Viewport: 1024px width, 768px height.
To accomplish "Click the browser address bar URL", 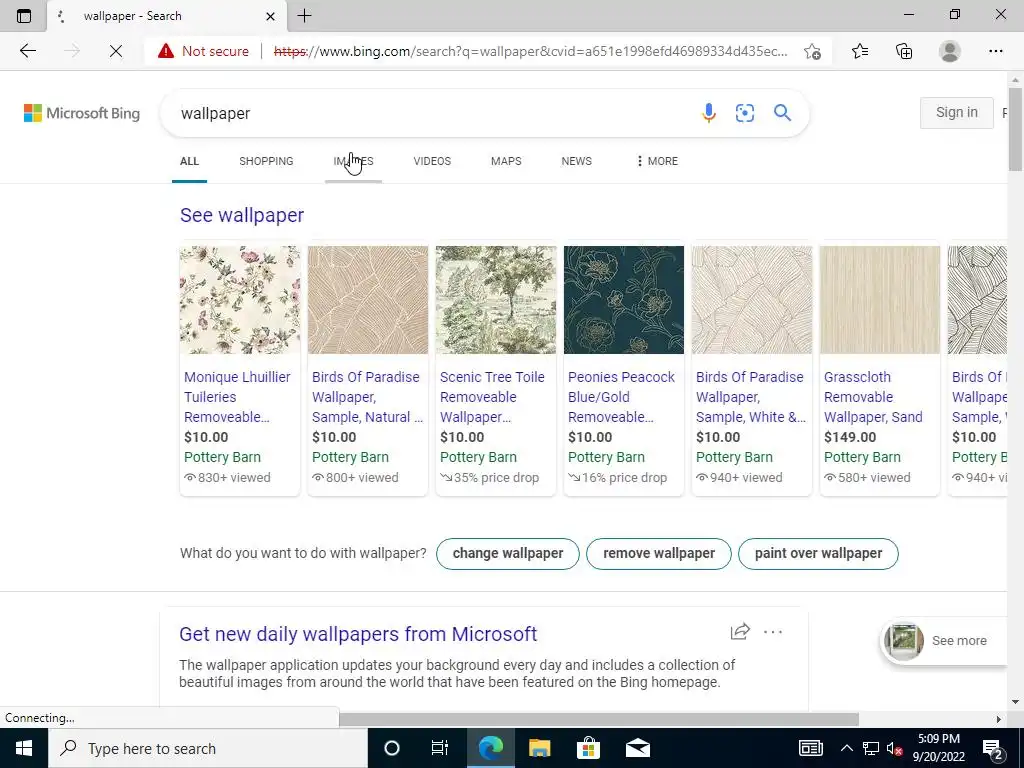I will click(x=530, y=51).
